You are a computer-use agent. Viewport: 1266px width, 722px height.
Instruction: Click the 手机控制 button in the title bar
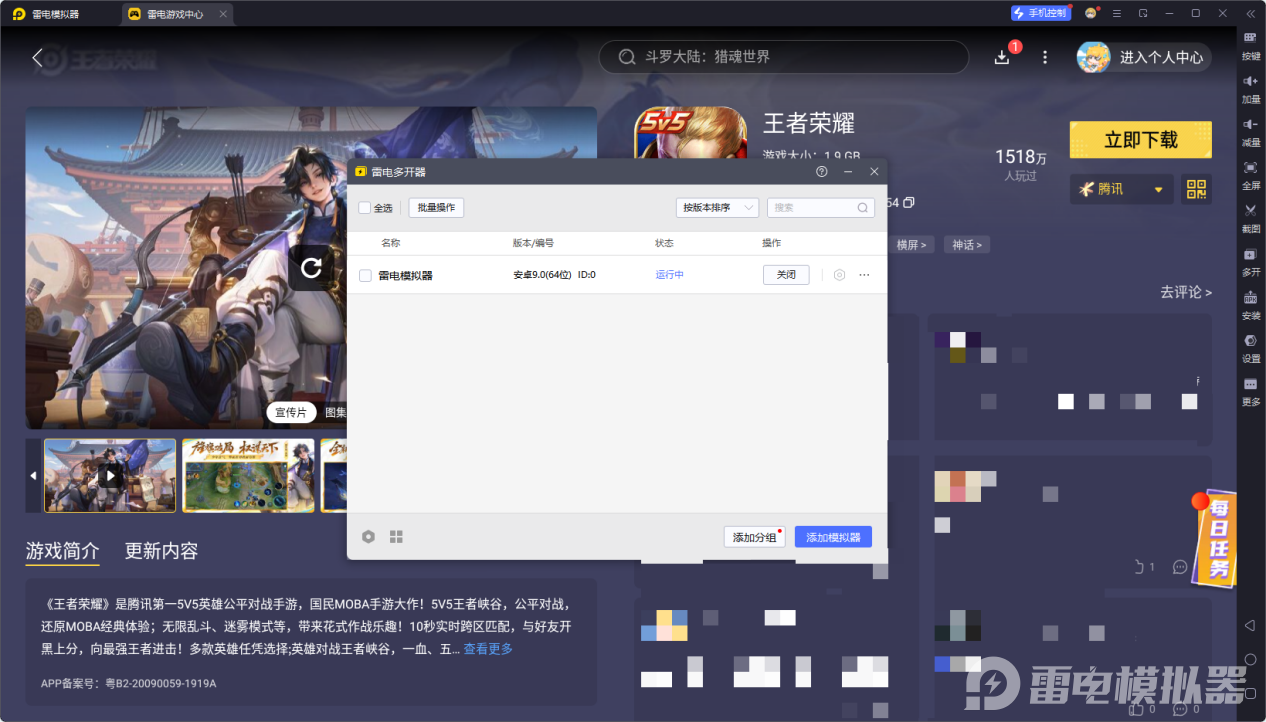tap(1041, 13)
